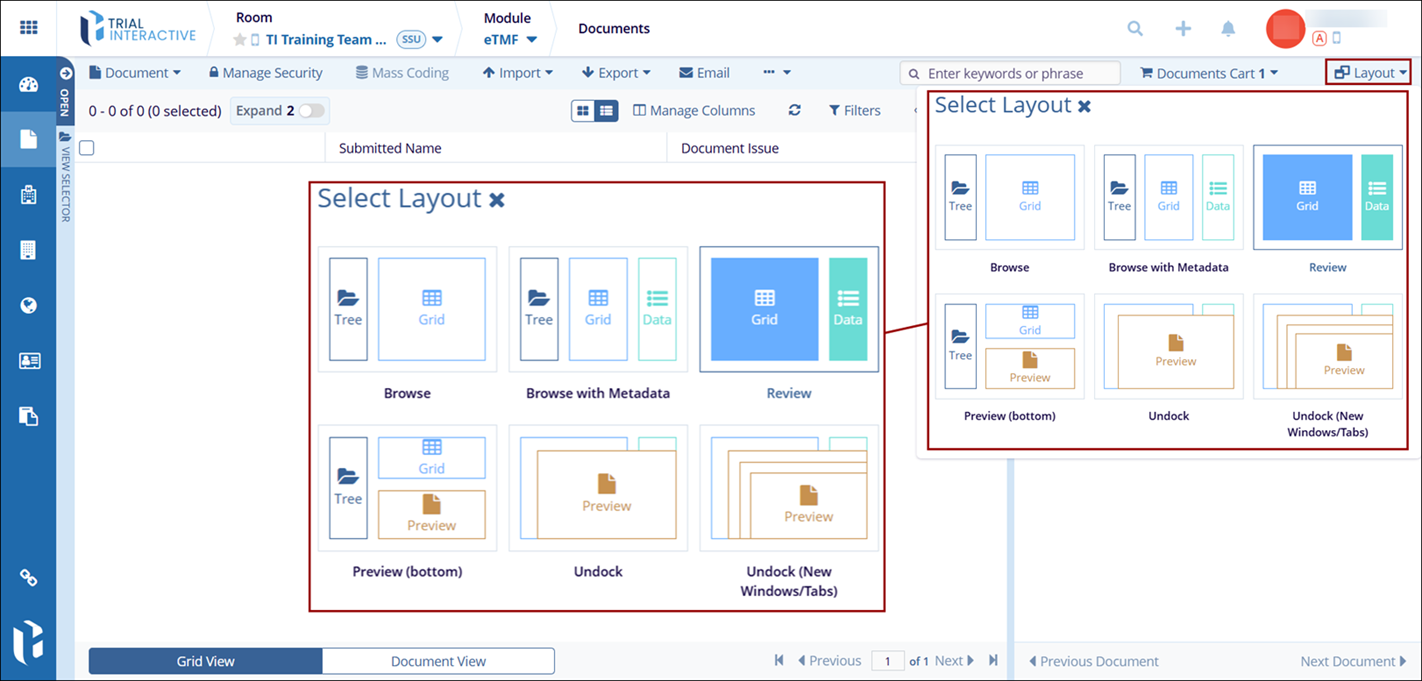
Task: Open the eTMF module dropdown
Action: tap(511, 40)
